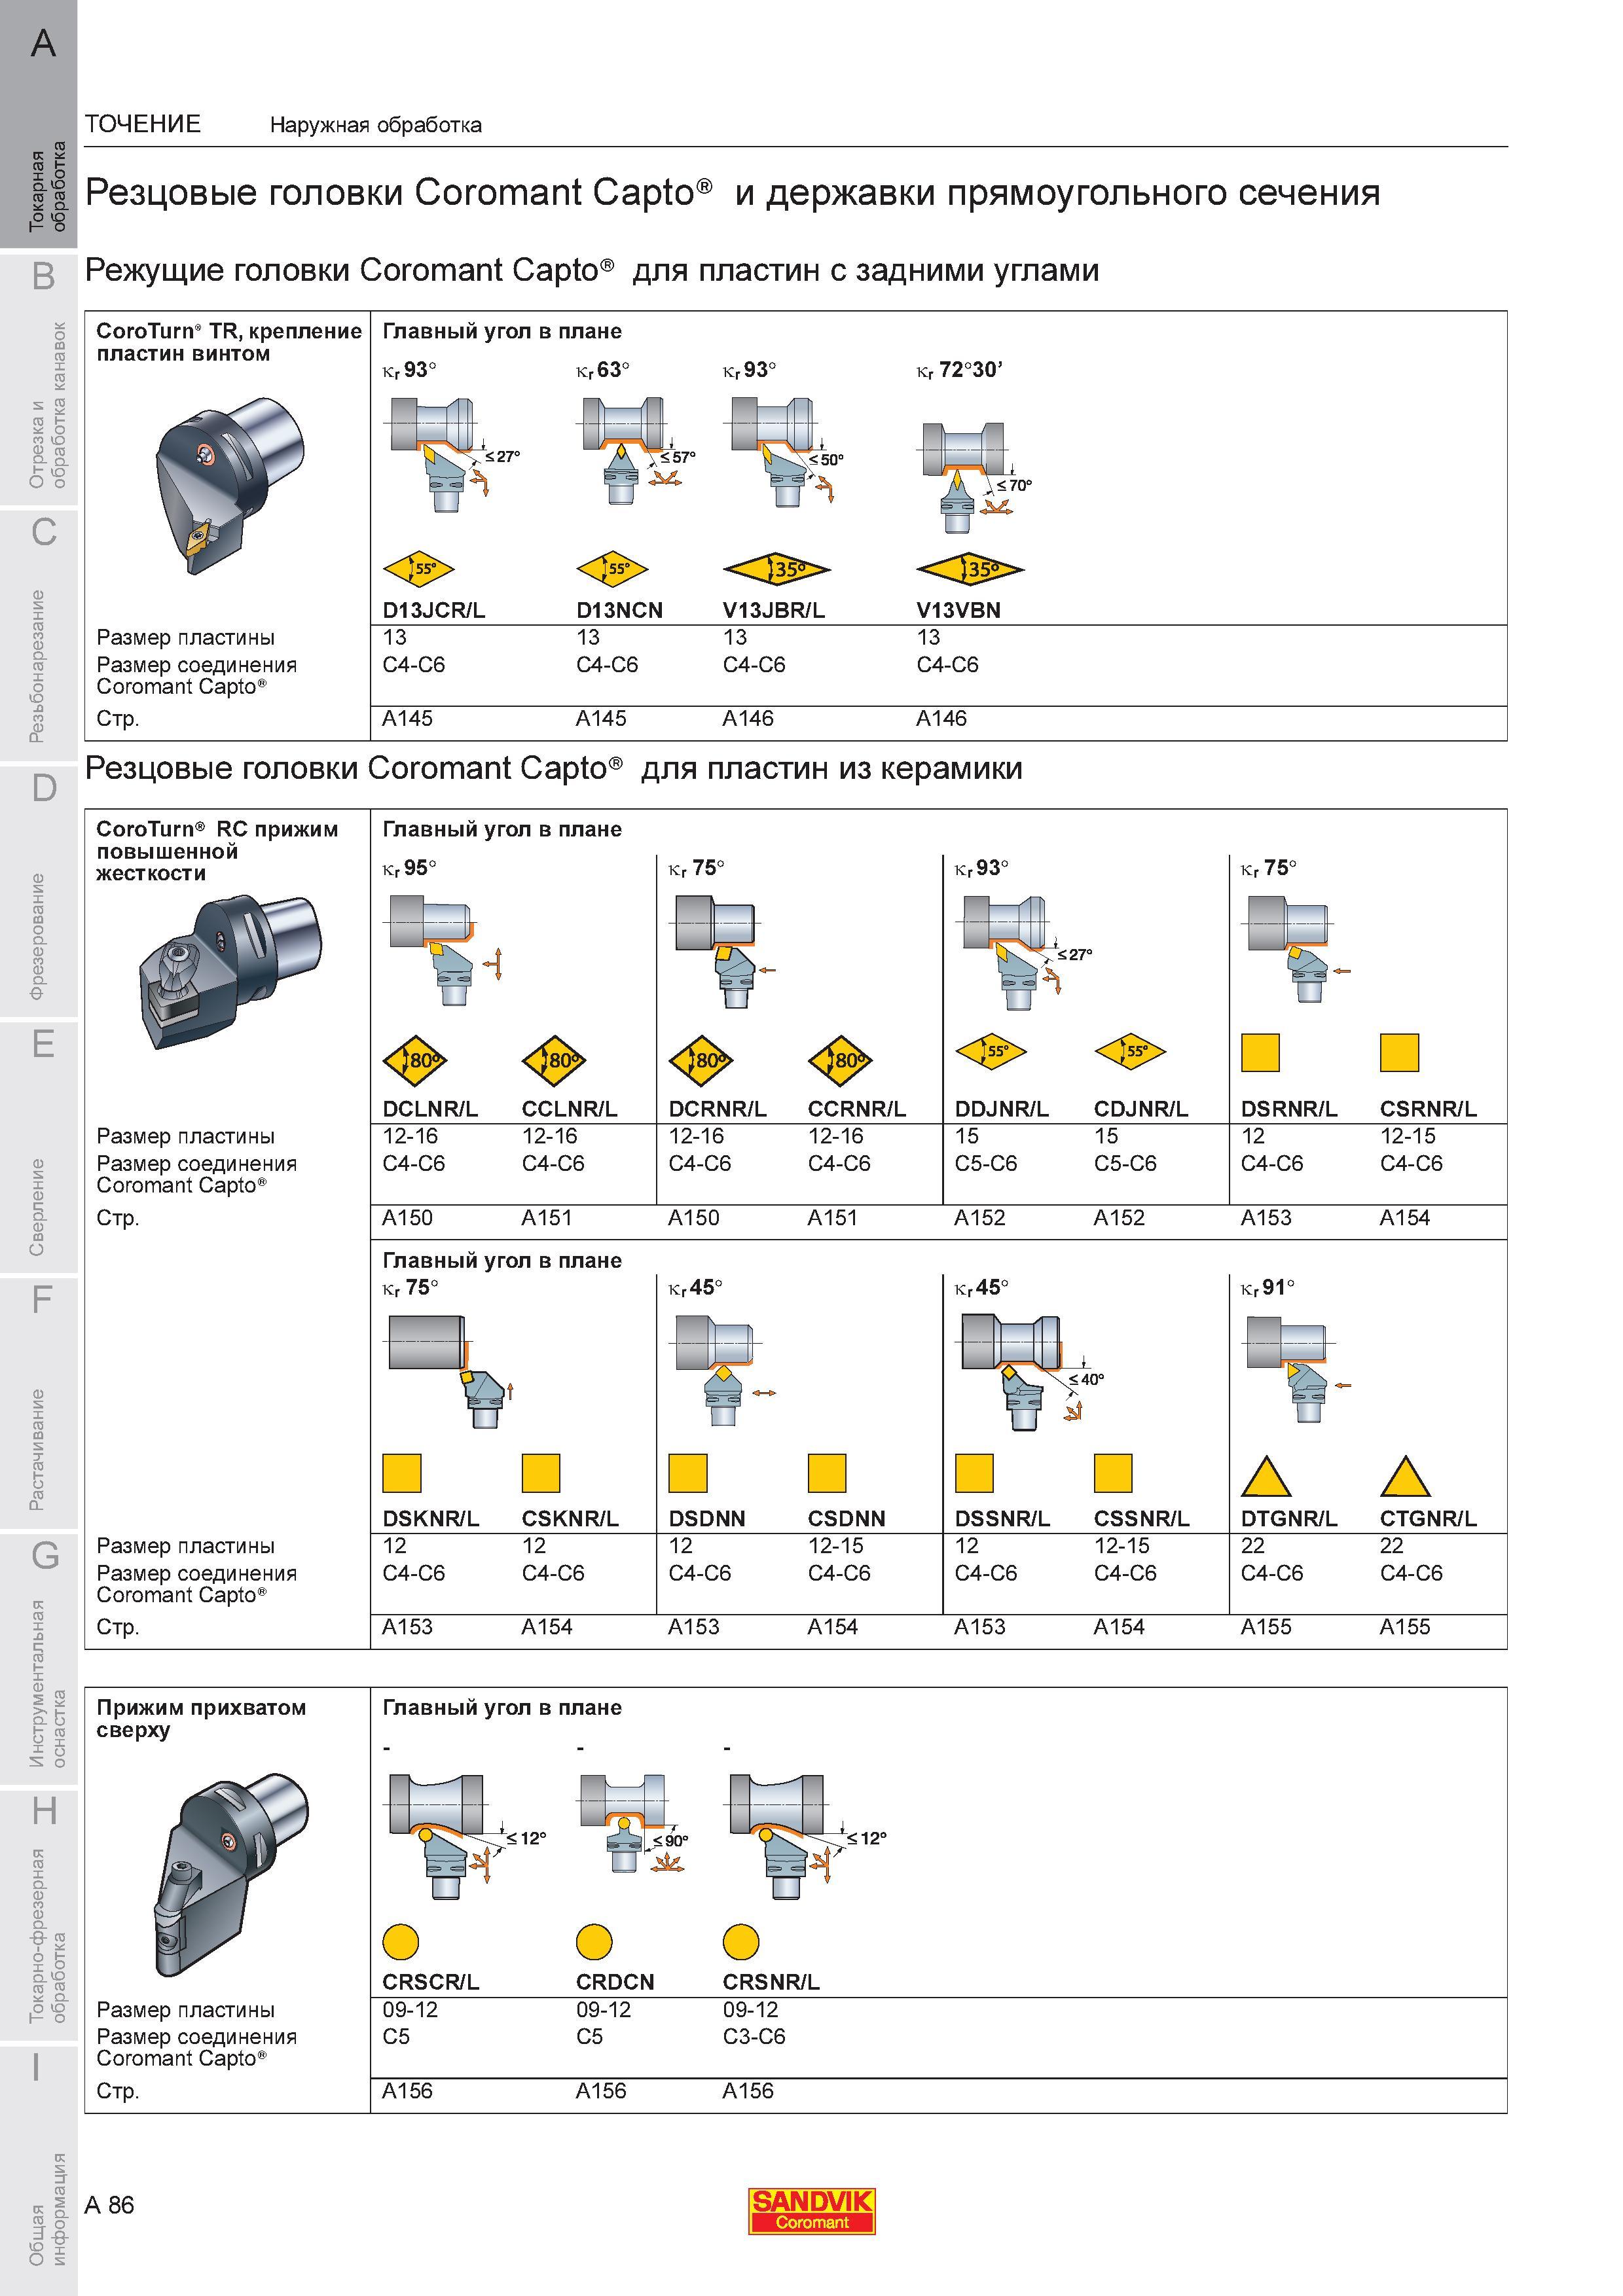Click the square insert icon above DSSNR/L
Screen dimensions: 1623x2296
974,1473
